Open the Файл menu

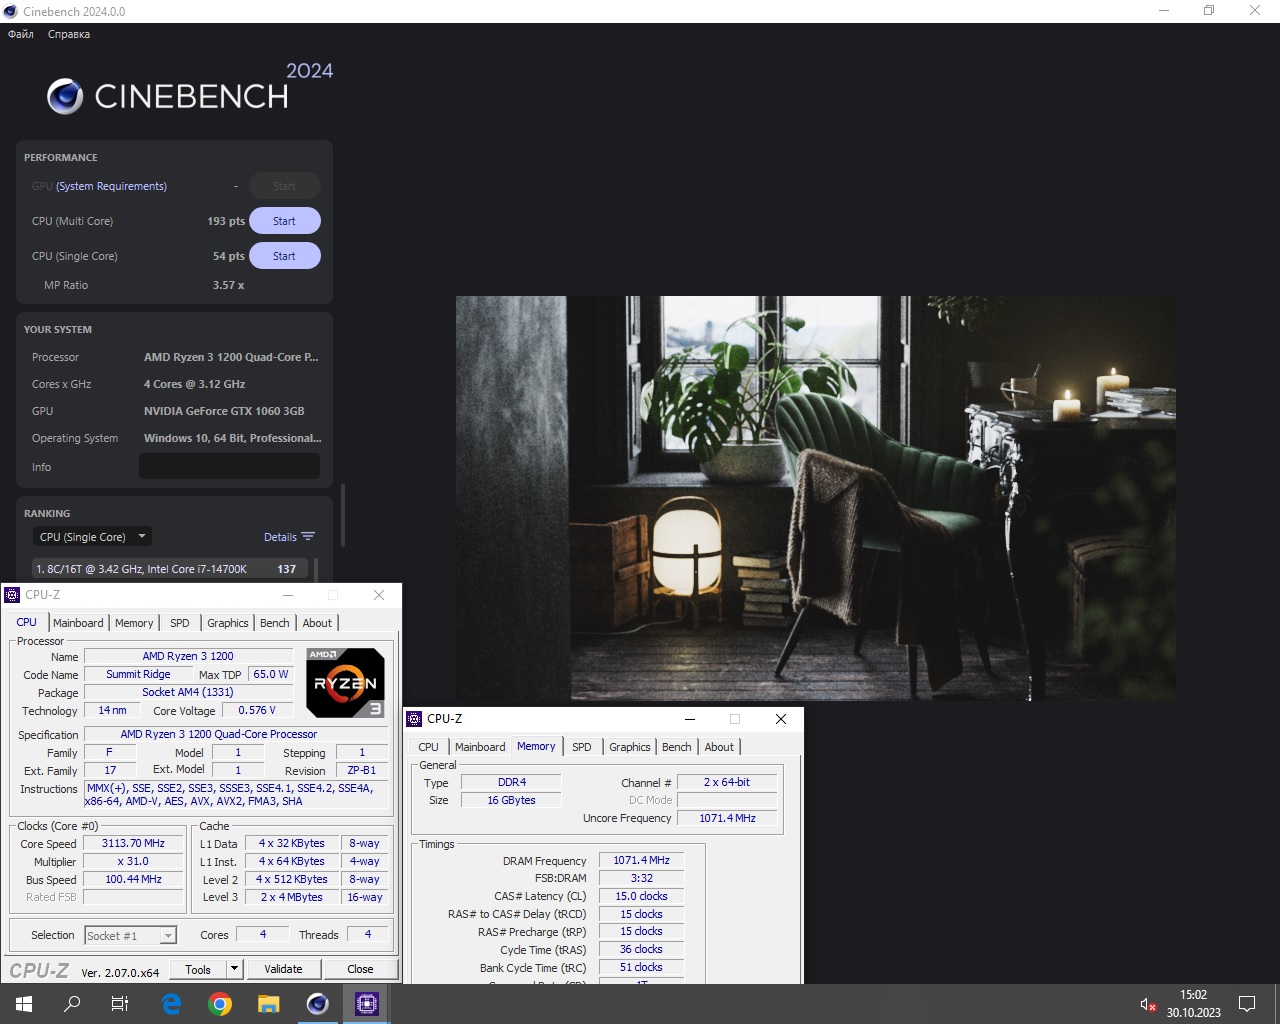tap(21, 34)
